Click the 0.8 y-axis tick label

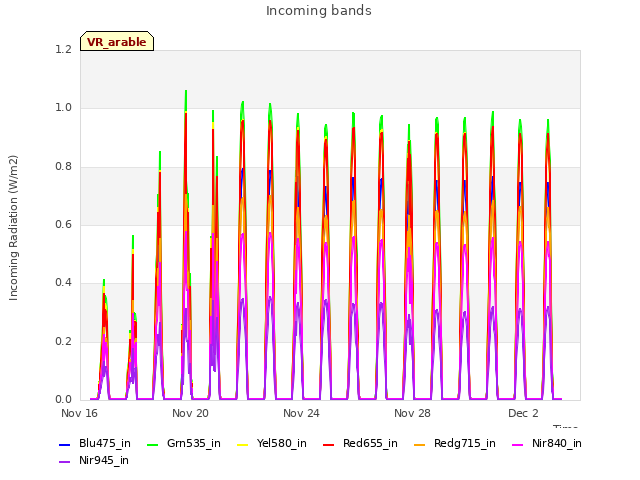63,167
